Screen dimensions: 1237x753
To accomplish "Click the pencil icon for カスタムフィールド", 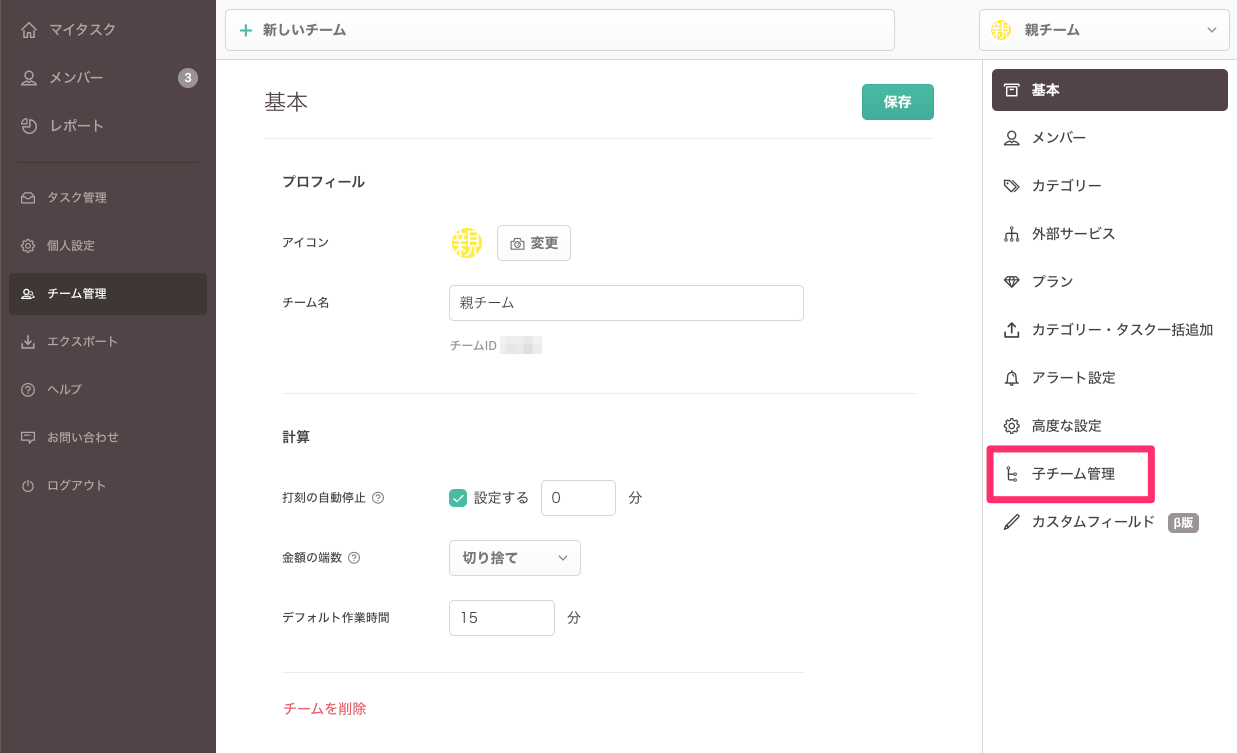I will [x=1011, y=522].
